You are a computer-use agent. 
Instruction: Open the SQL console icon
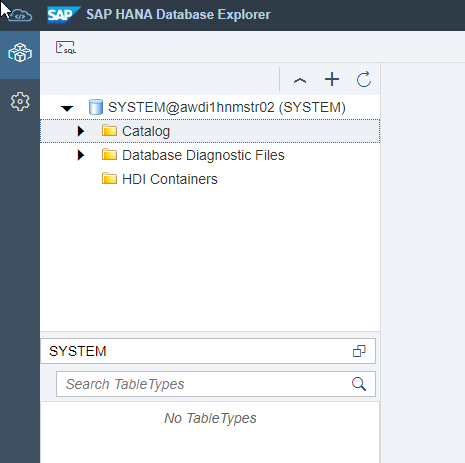[x=66, y=47]
